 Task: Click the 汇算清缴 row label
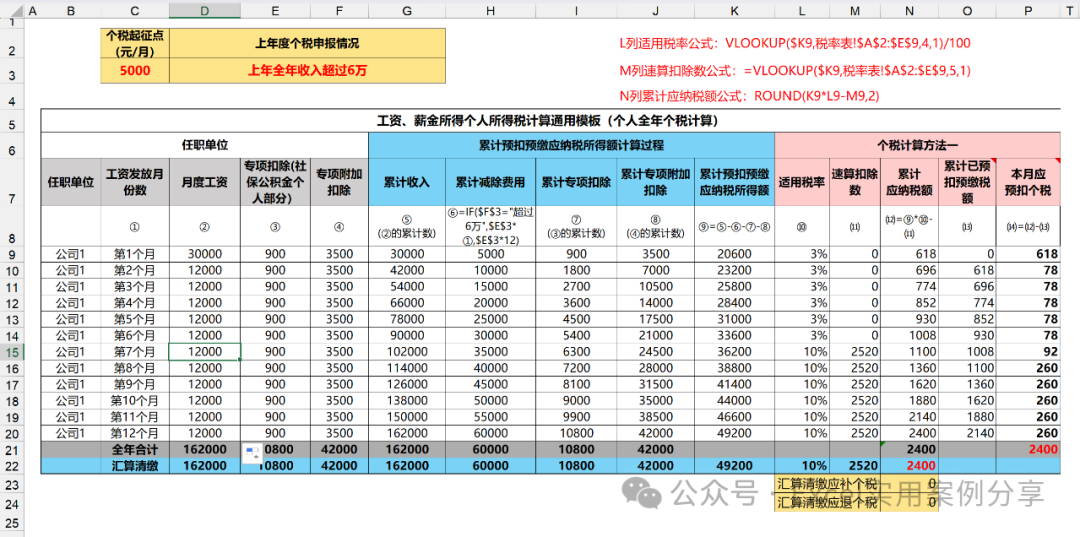[134, 465]
